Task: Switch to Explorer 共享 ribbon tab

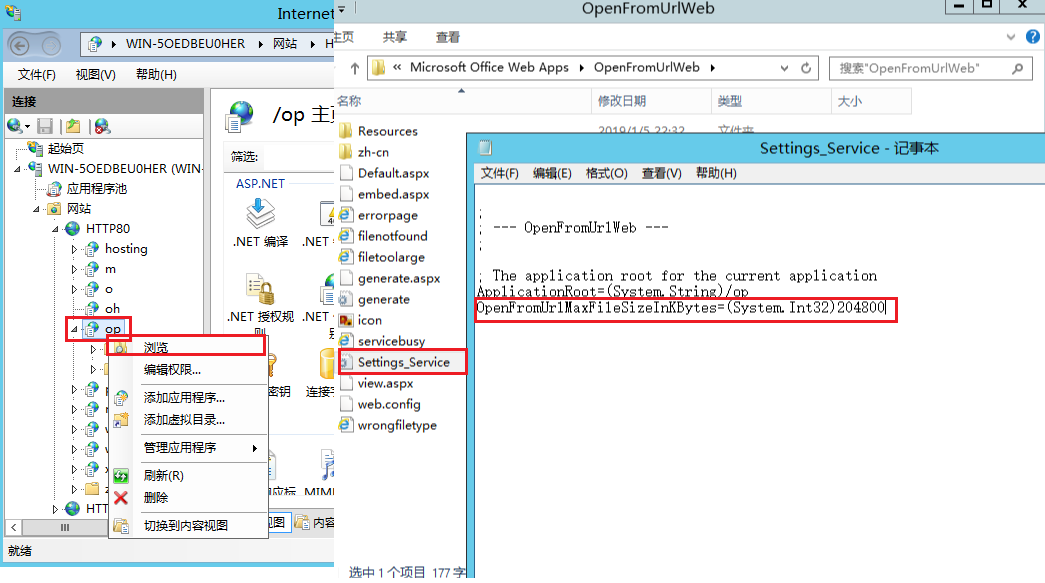Action: (395, 37)
